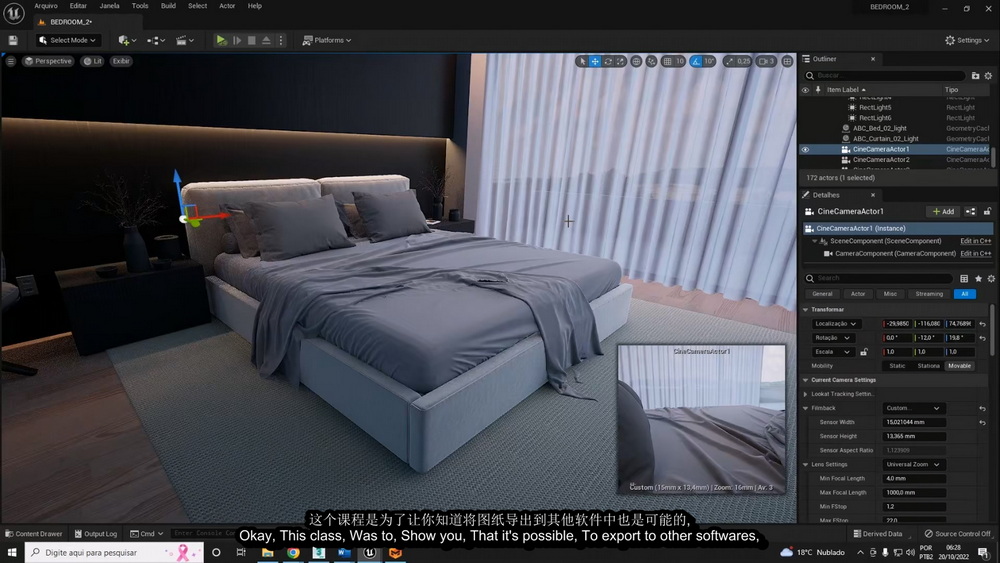Open the rotation snap value 10°
The width and height of the screenshot is (1000, 563).
pos(709,61)
